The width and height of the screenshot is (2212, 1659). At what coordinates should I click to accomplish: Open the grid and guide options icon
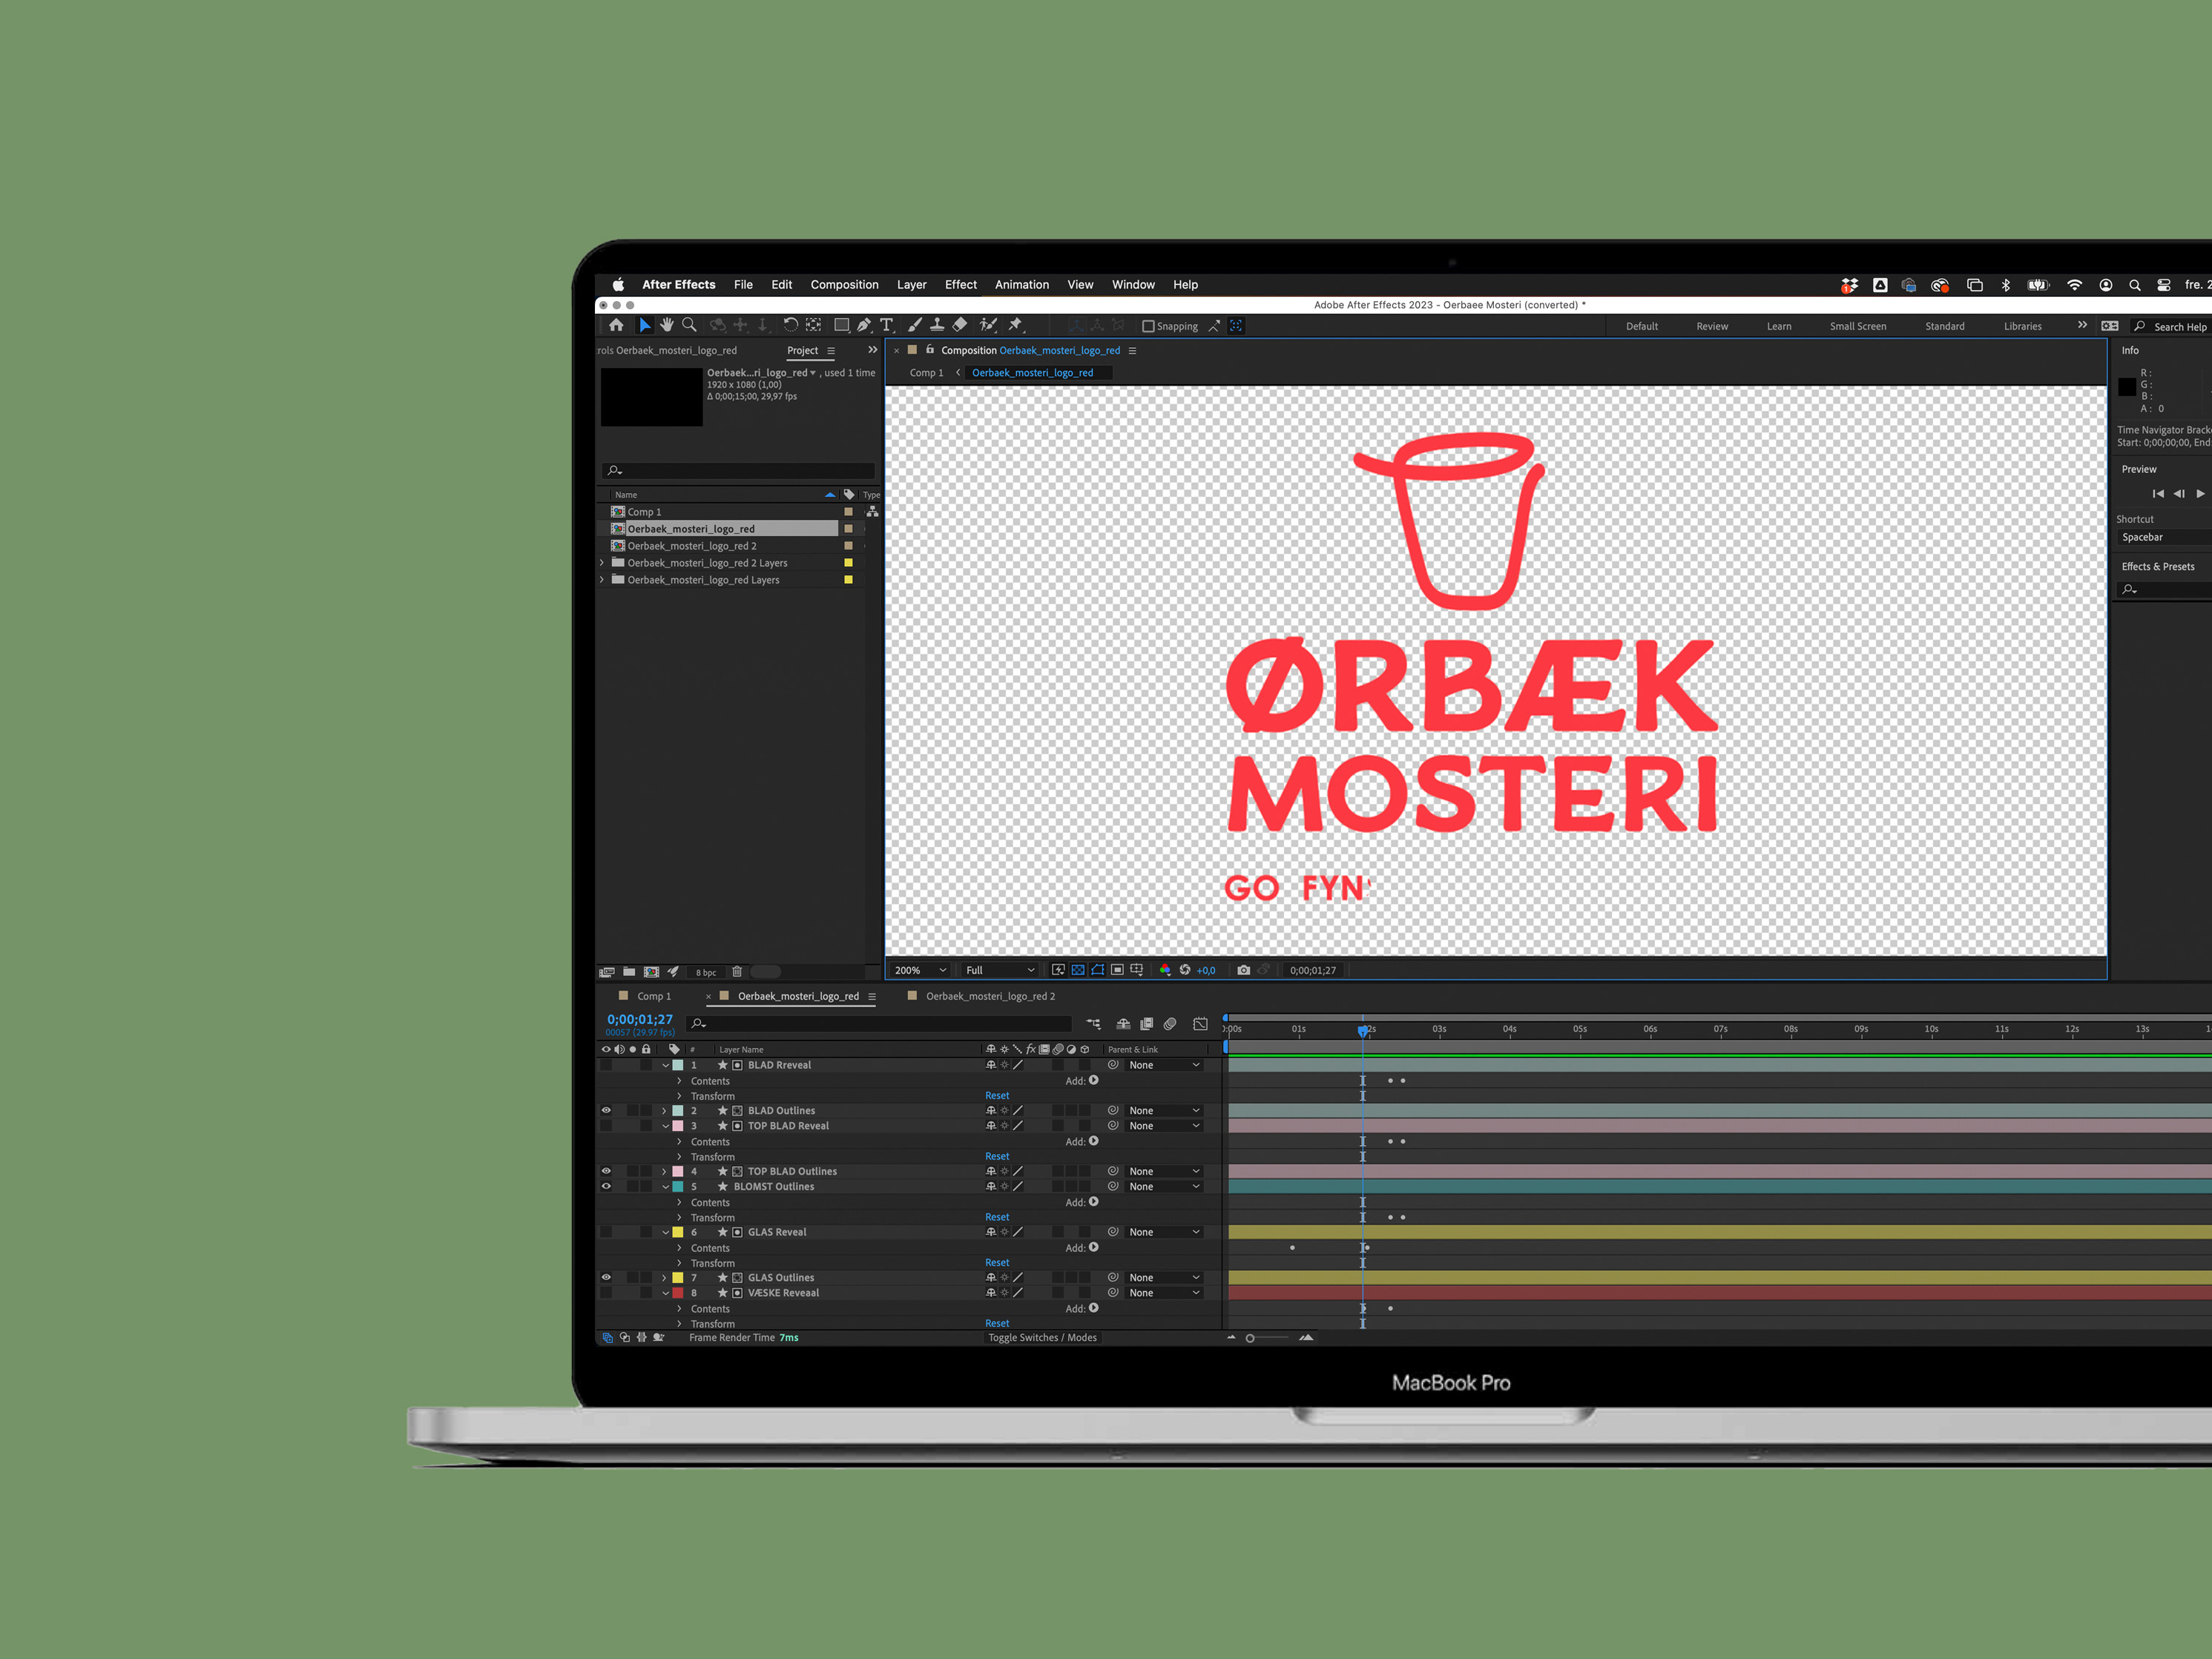coord(1137,970)
